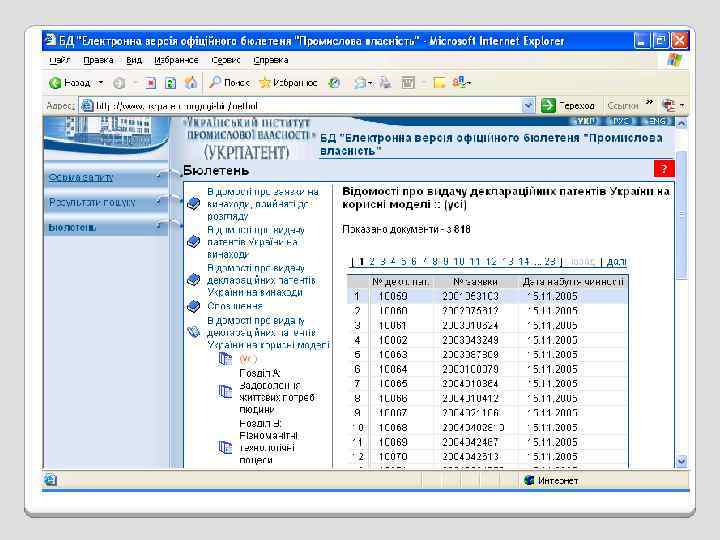
Task: Click the УКРПАТЕНТ institute logo header
Action: [247, 138]
